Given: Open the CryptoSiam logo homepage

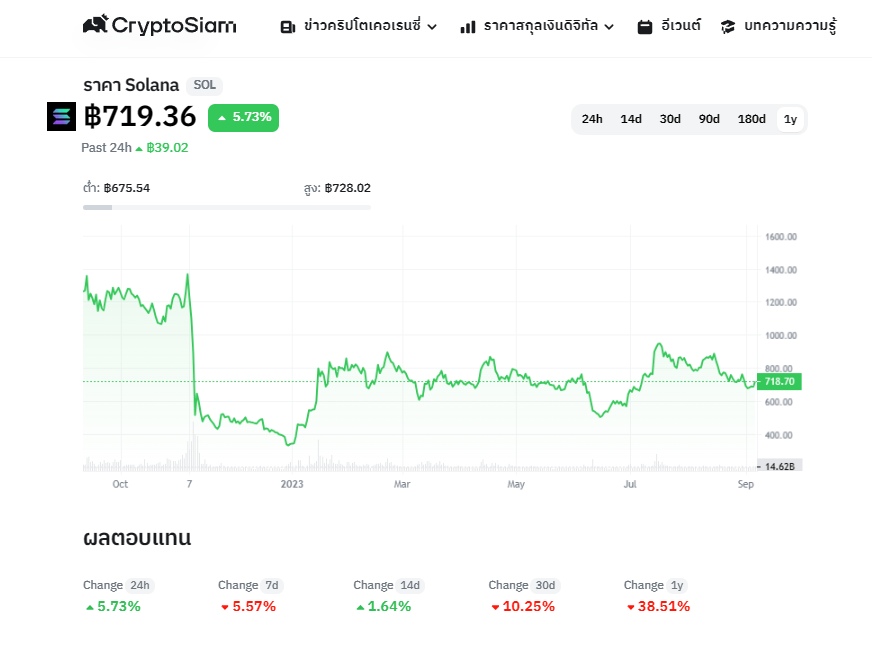Looking at the screenshot, I should tap(160, 25).
